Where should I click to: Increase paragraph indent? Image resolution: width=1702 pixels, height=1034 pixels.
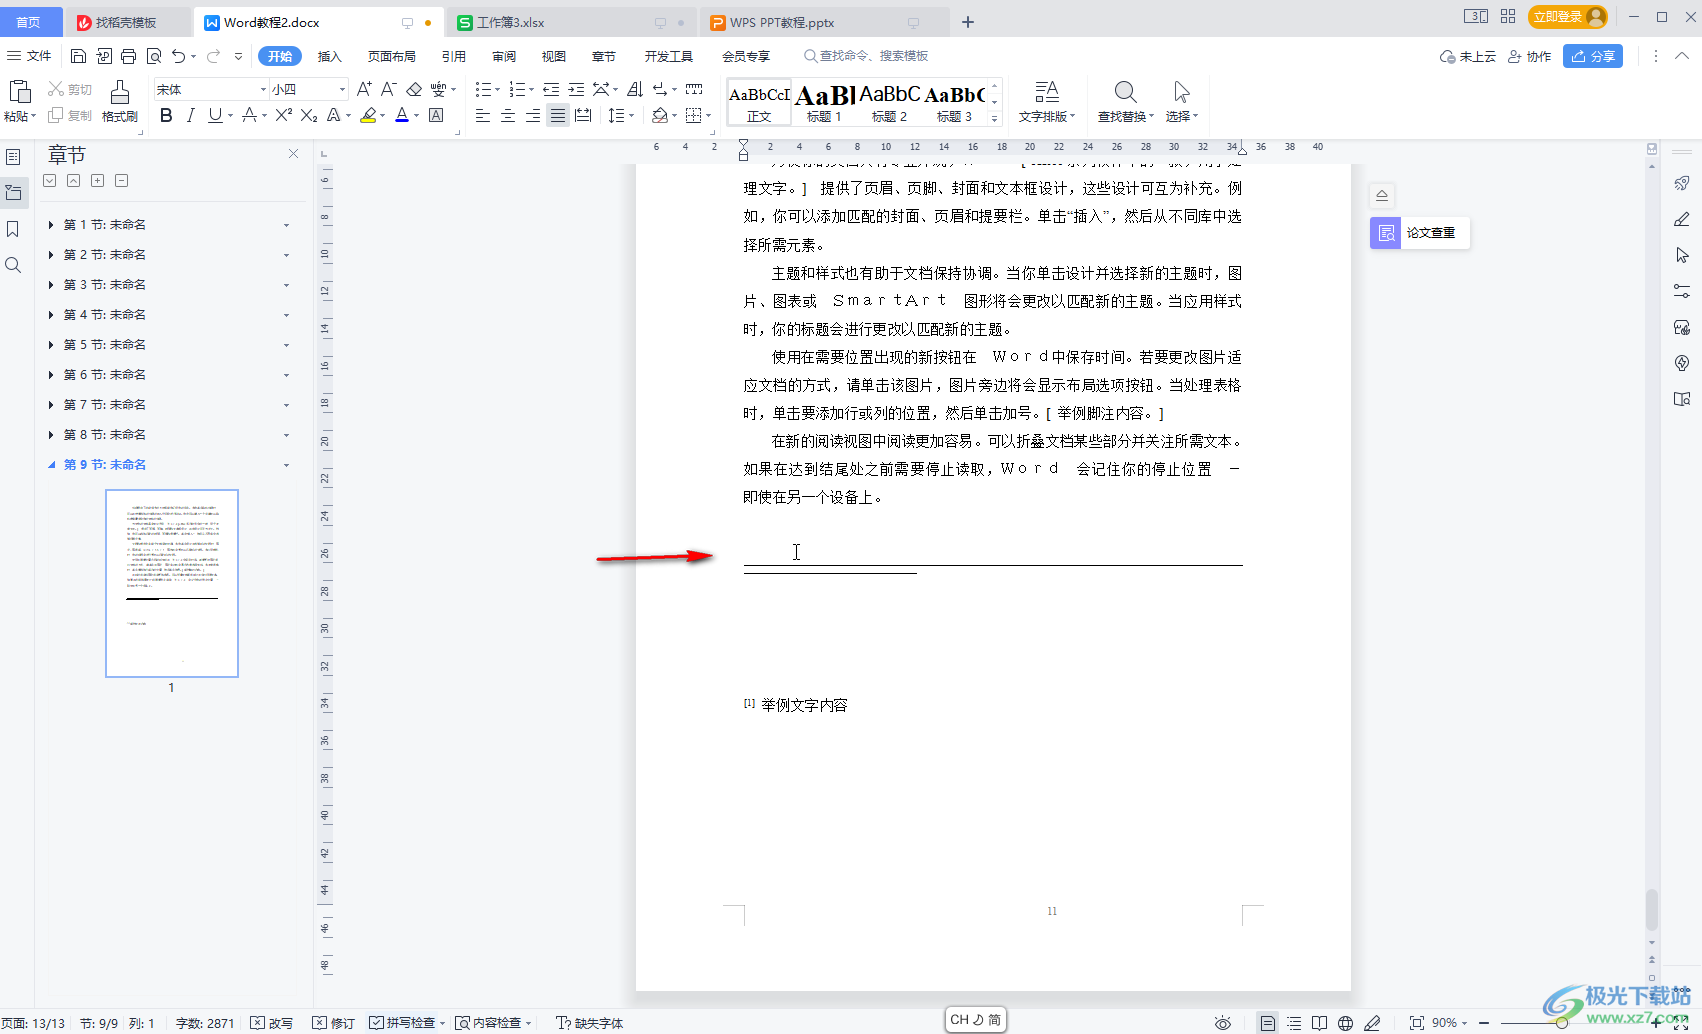576,89
